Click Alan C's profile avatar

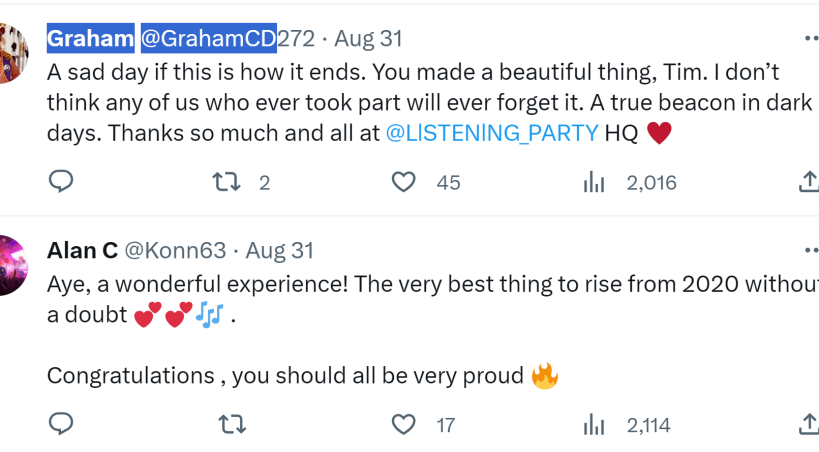click(12, 265)
